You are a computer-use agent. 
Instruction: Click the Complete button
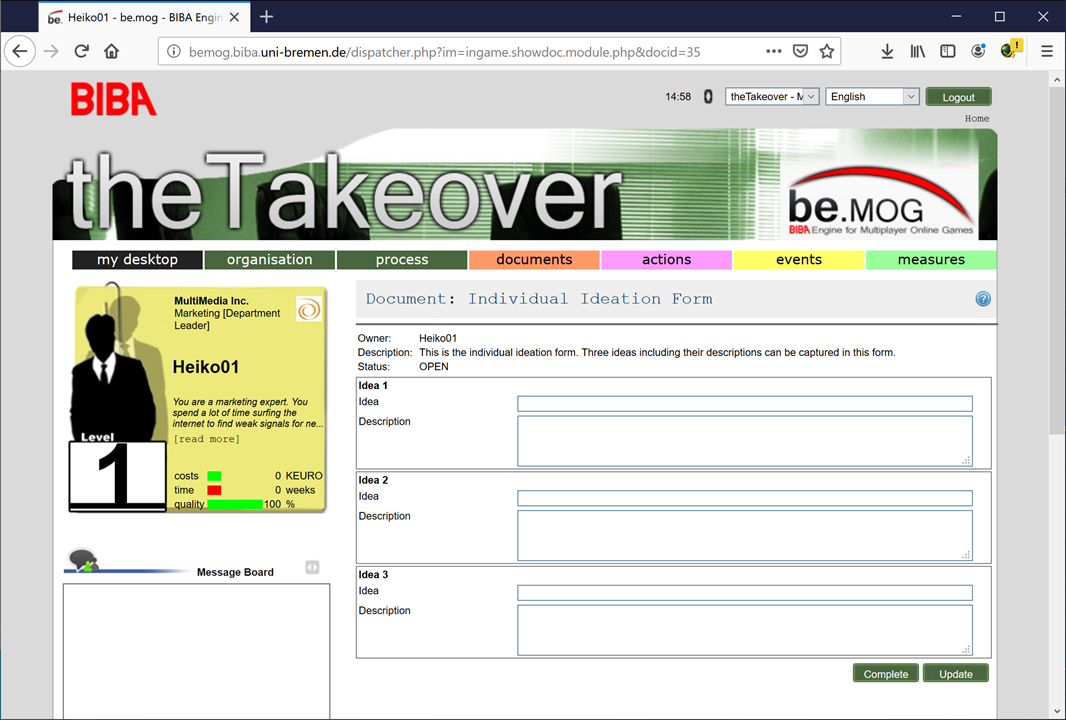tap(886, 674)
